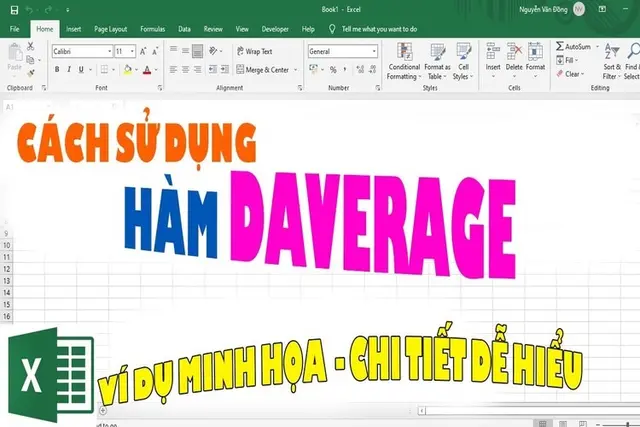Open the Fill Color dropdown arrow
The image size is (640, 427).
pyautogui.click(x=136, y=70)
